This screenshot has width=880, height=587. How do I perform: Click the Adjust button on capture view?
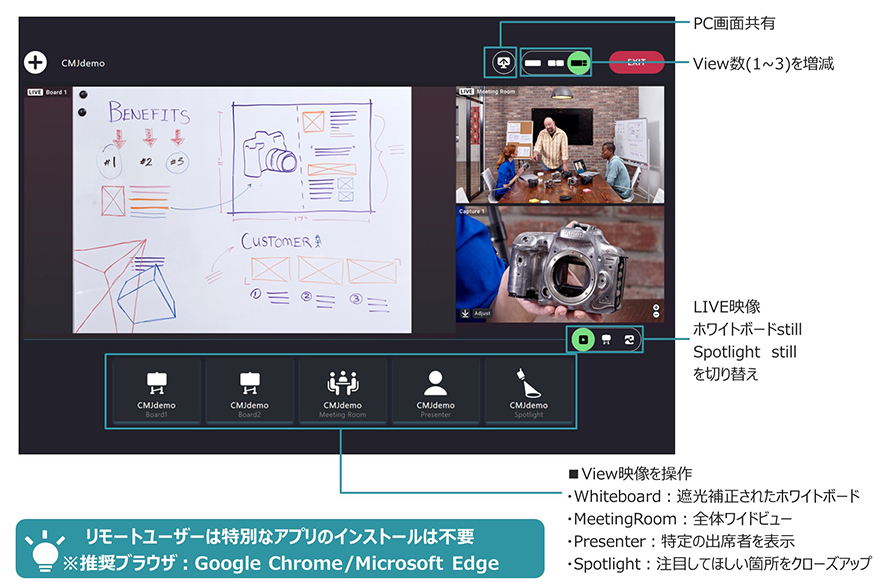pyautogui.click(x=482, y=313)
